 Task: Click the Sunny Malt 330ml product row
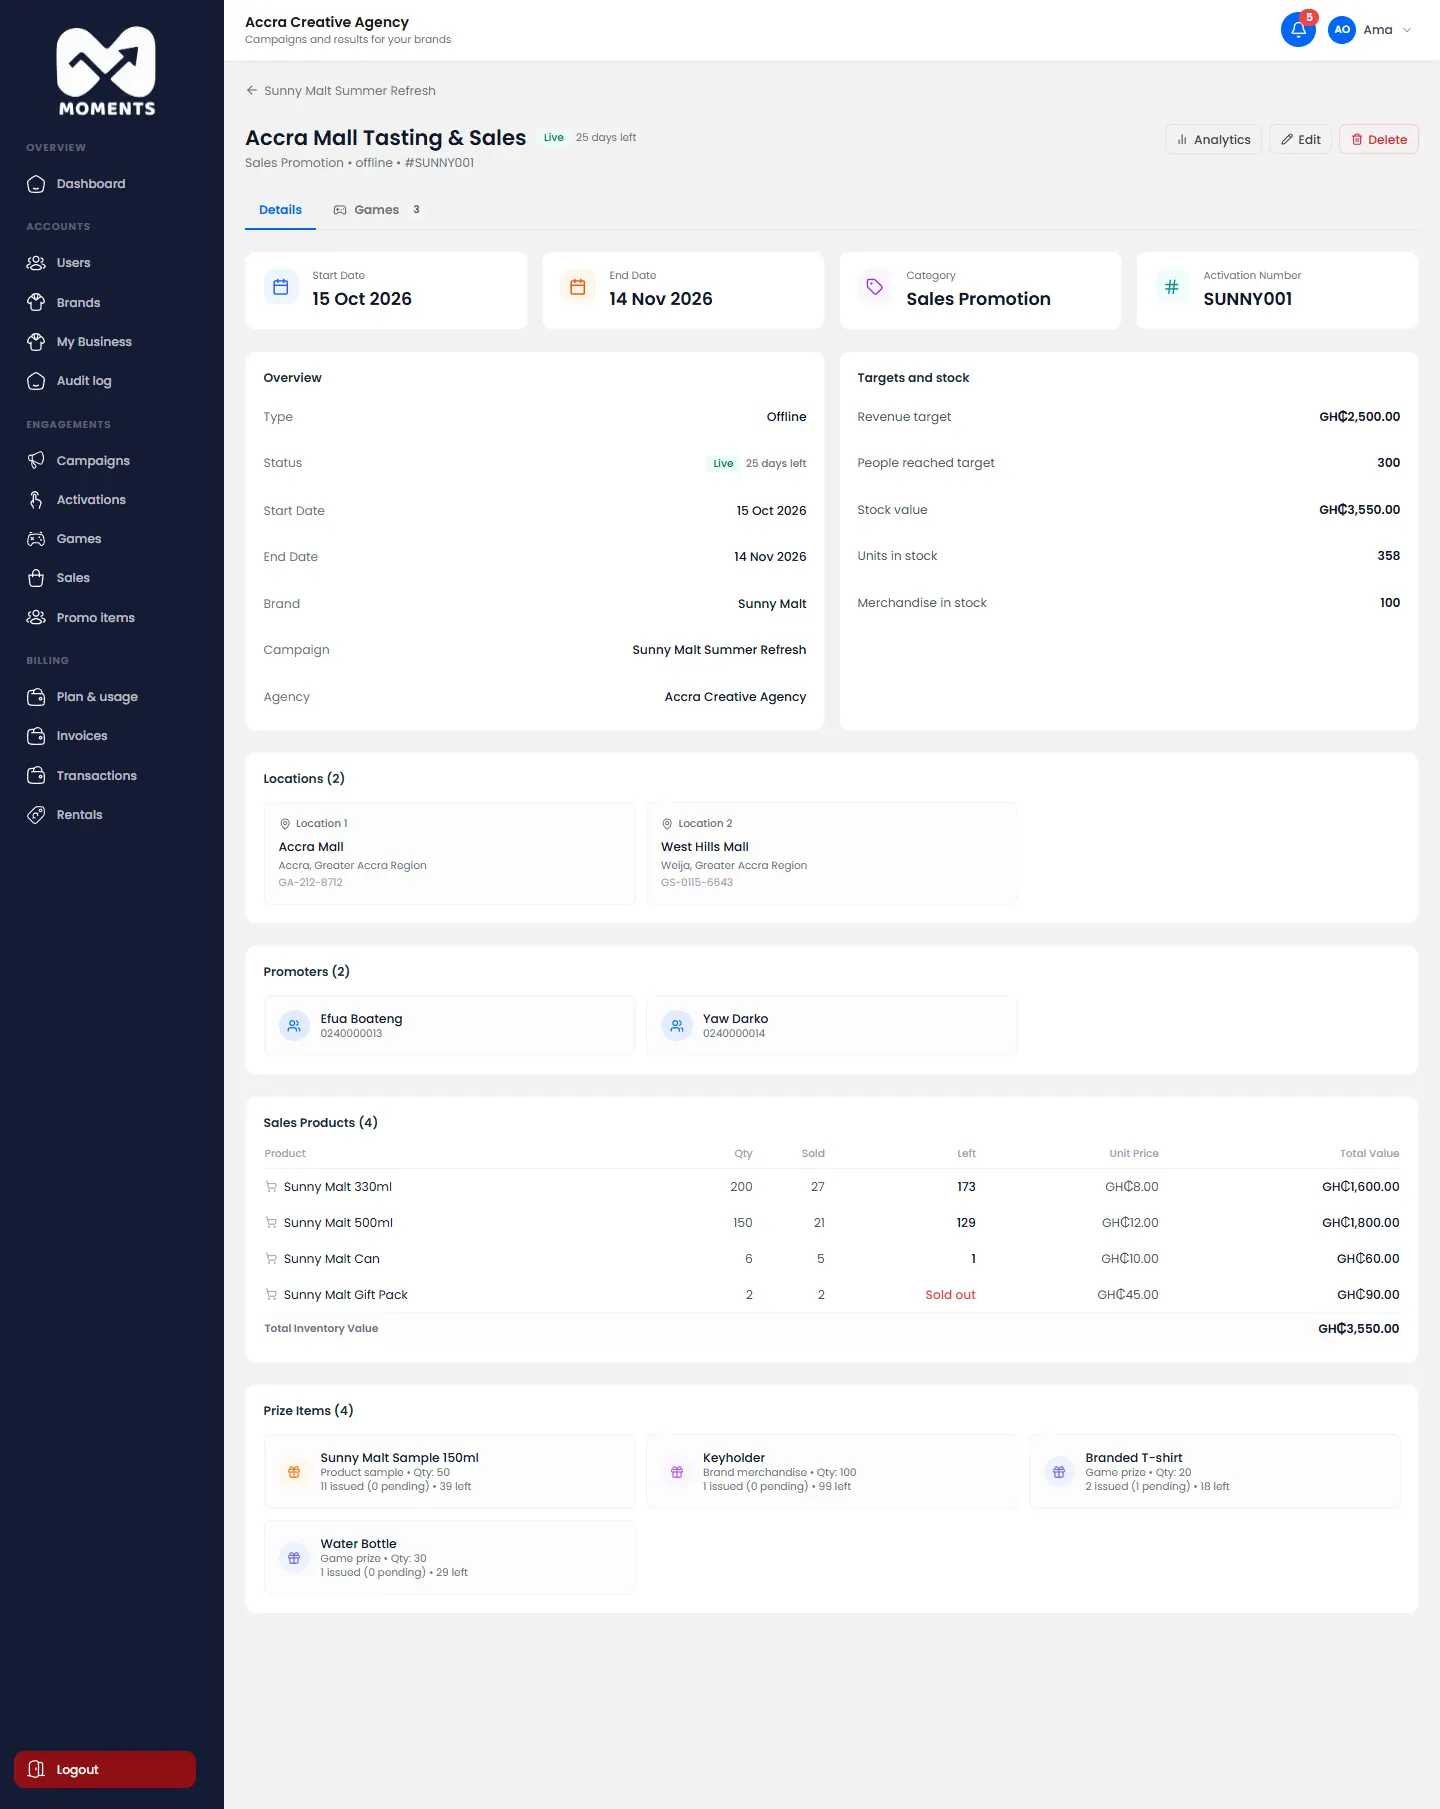point(832,1187)
